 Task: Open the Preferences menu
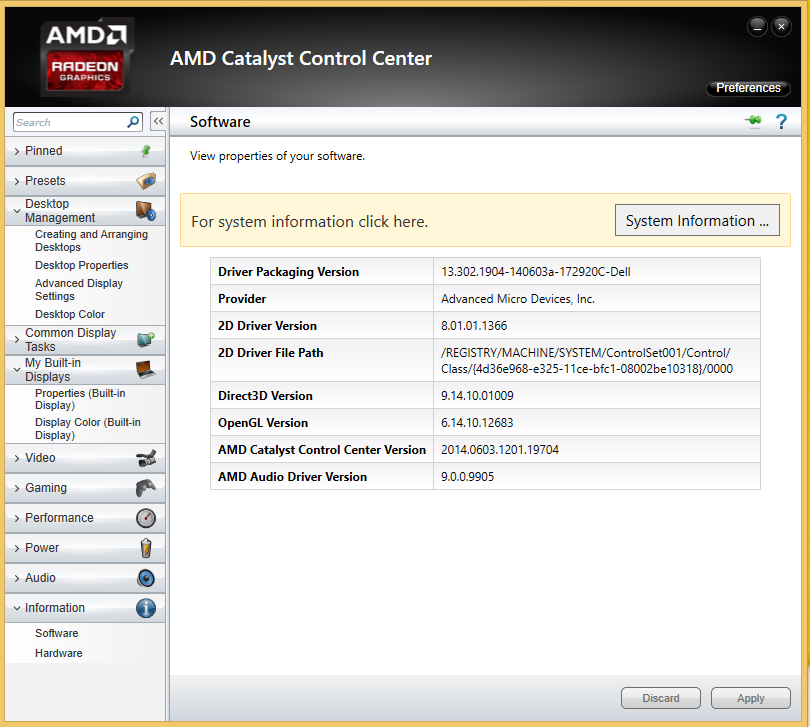[748, 88]
